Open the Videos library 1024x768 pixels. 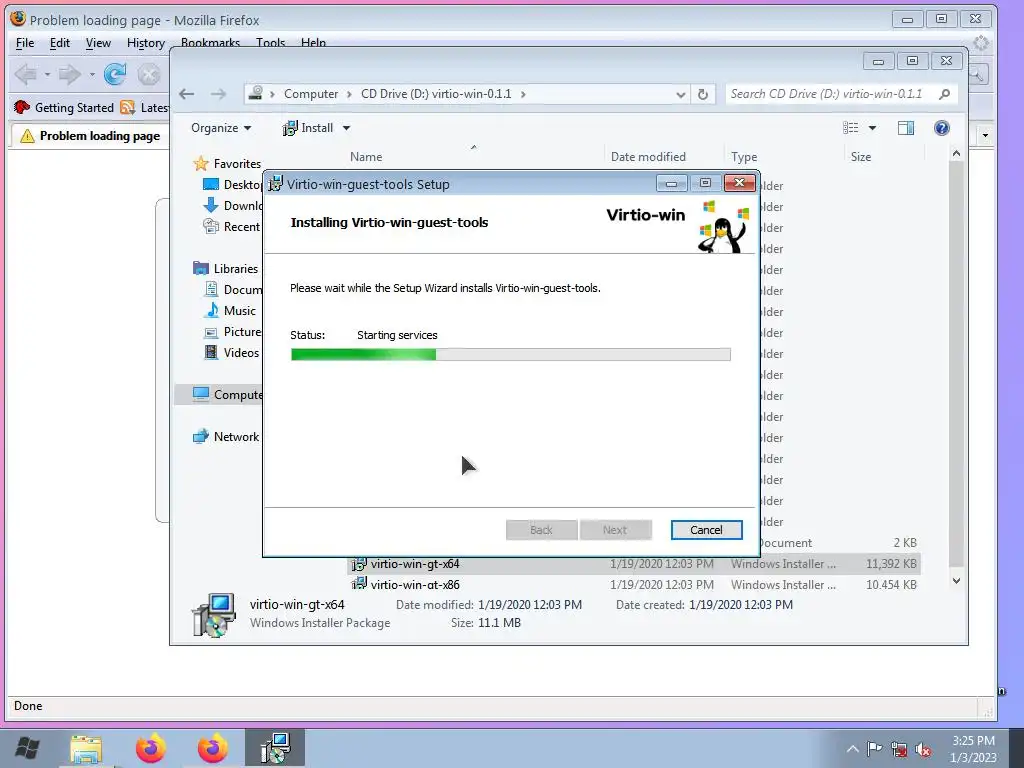pyautogui.click(x=232, y=353)
